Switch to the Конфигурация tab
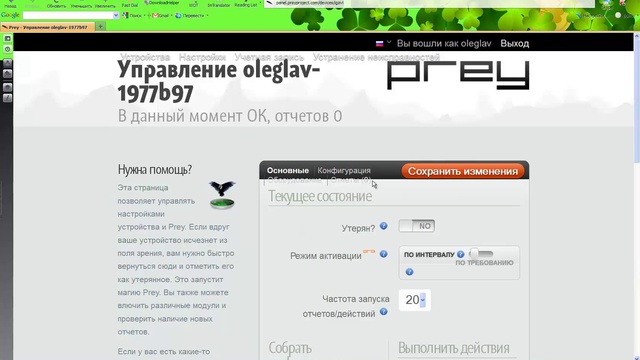The image size is (640, 360). pyautogui.click(x=344, y=171)
